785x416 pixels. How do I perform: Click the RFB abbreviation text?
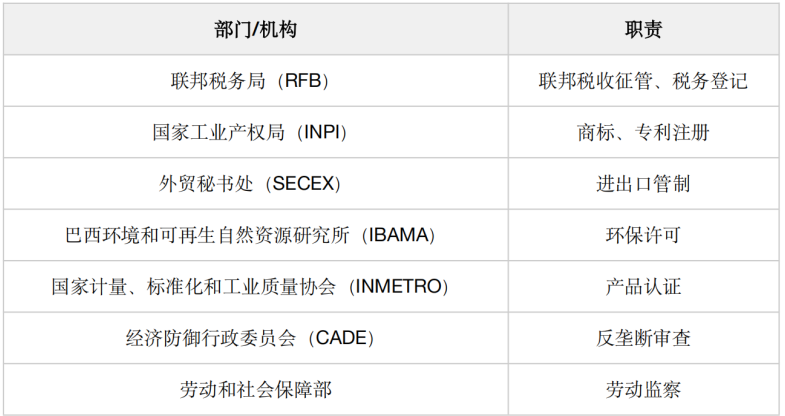303,81
